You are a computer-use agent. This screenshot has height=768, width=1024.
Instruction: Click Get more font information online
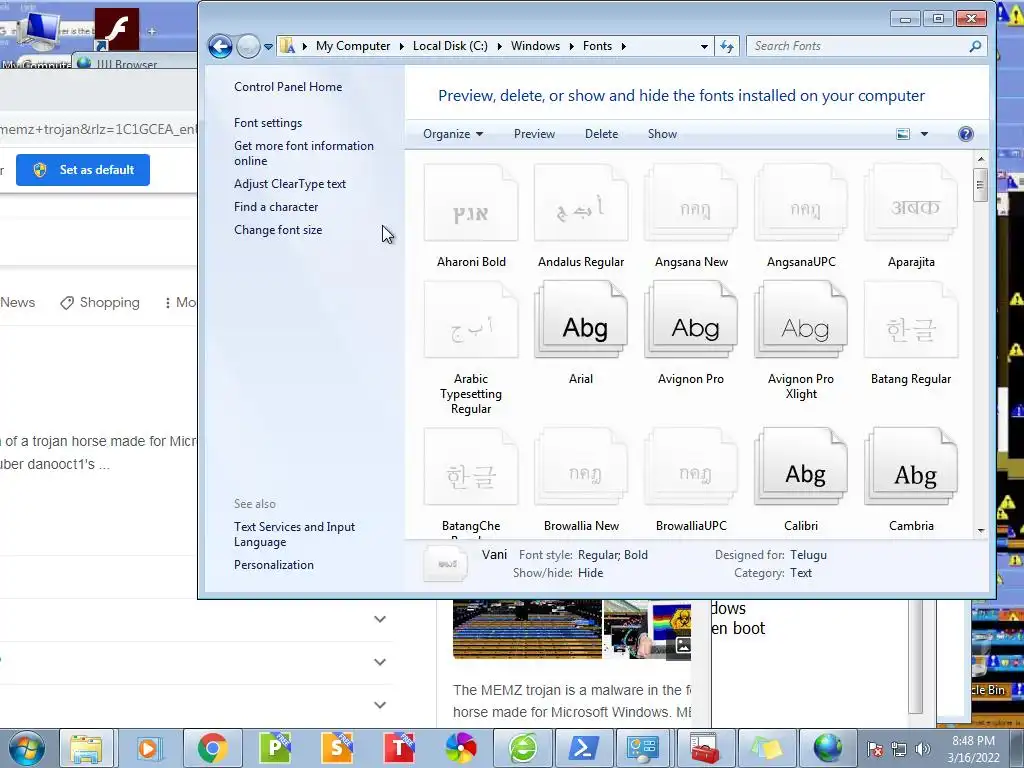tap(304, 153)
